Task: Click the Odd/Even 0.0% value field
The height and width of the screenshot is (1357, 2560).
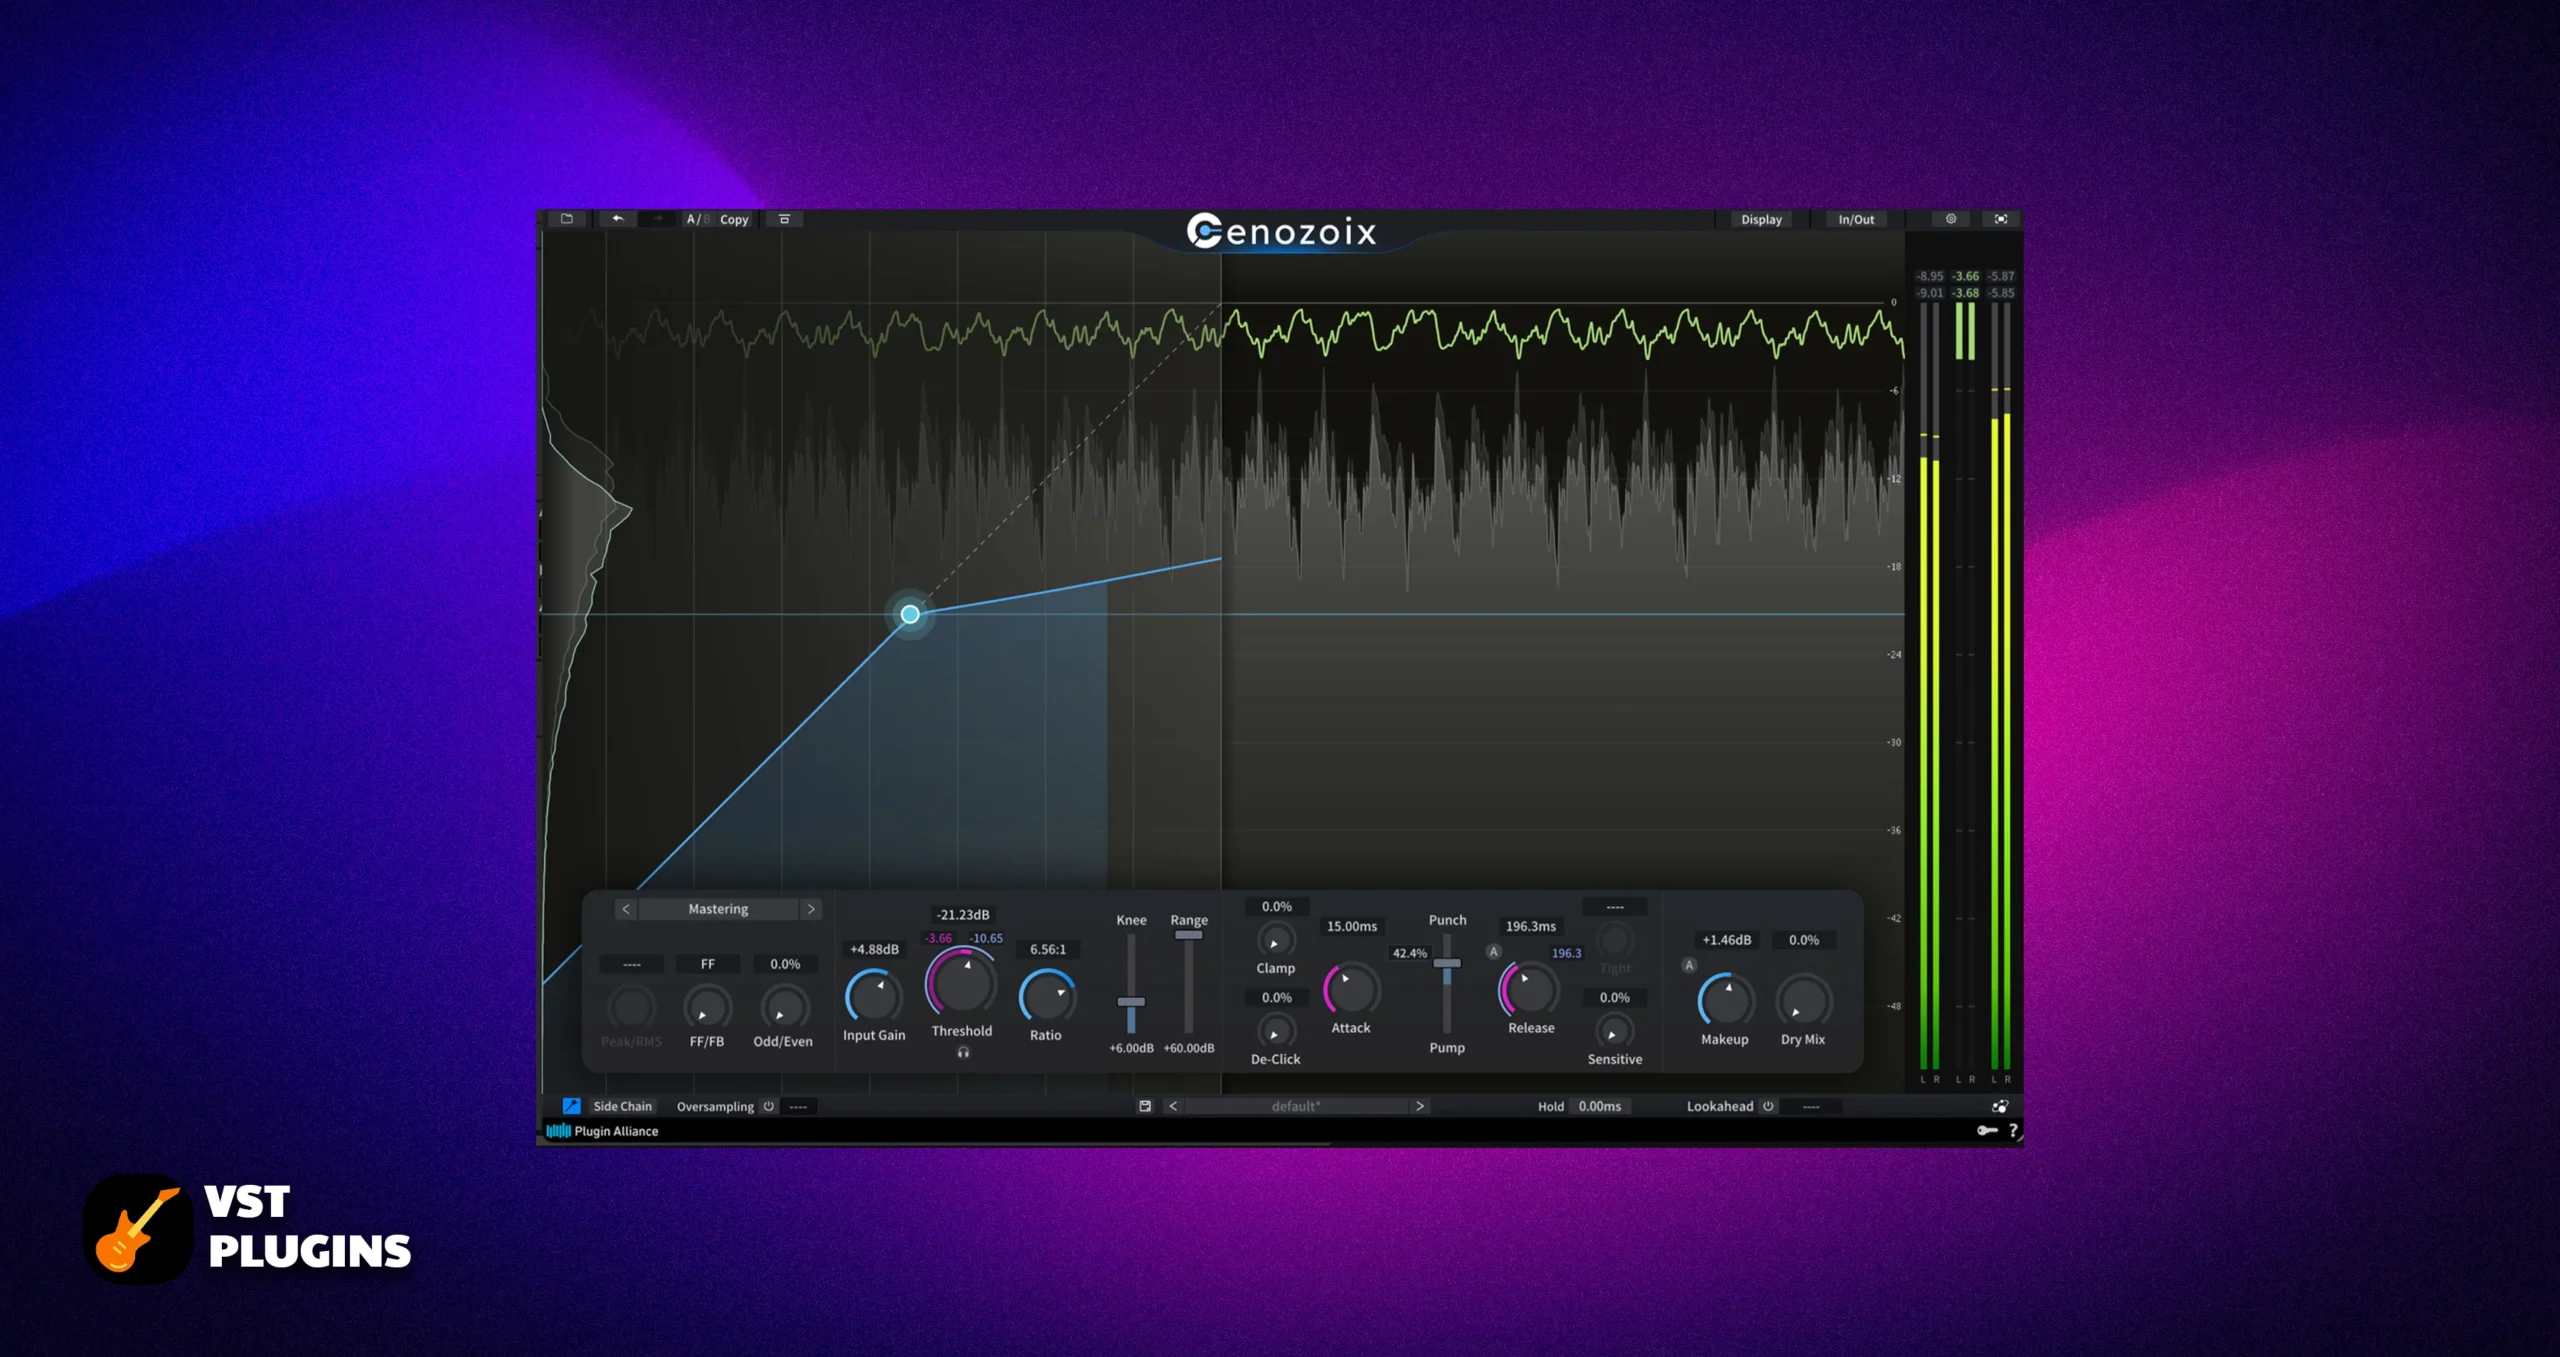Action: 785,964
